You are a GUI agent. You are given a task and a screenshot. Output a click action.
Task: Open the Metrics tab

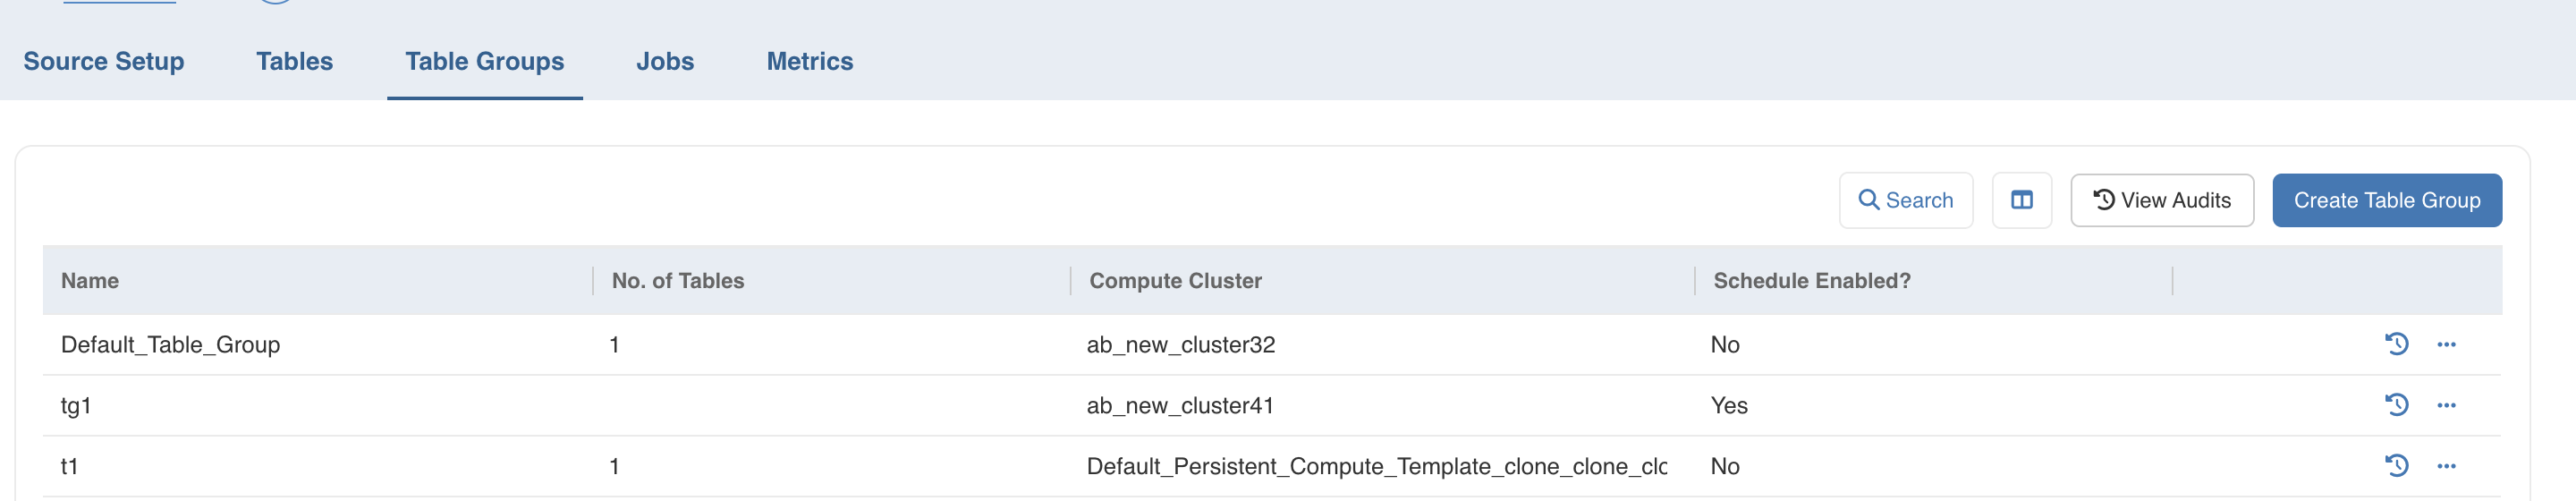coord(809,61)
